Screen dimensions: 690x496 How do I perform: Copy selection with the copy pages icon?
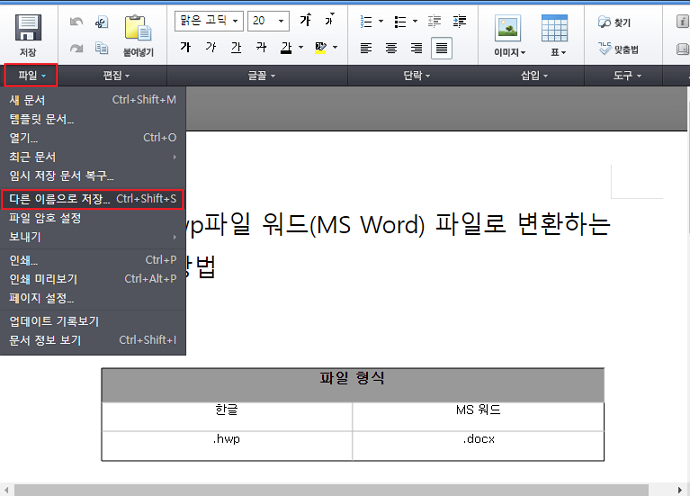tap(102, 48)
